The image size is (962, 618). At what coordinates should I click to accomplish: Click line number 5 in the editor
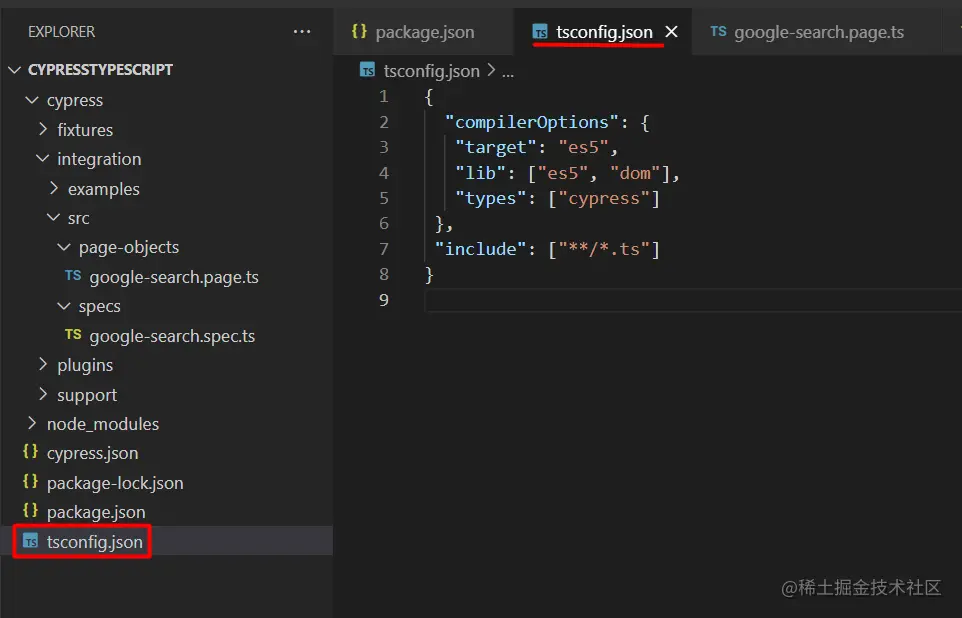[x=384, y=198]
